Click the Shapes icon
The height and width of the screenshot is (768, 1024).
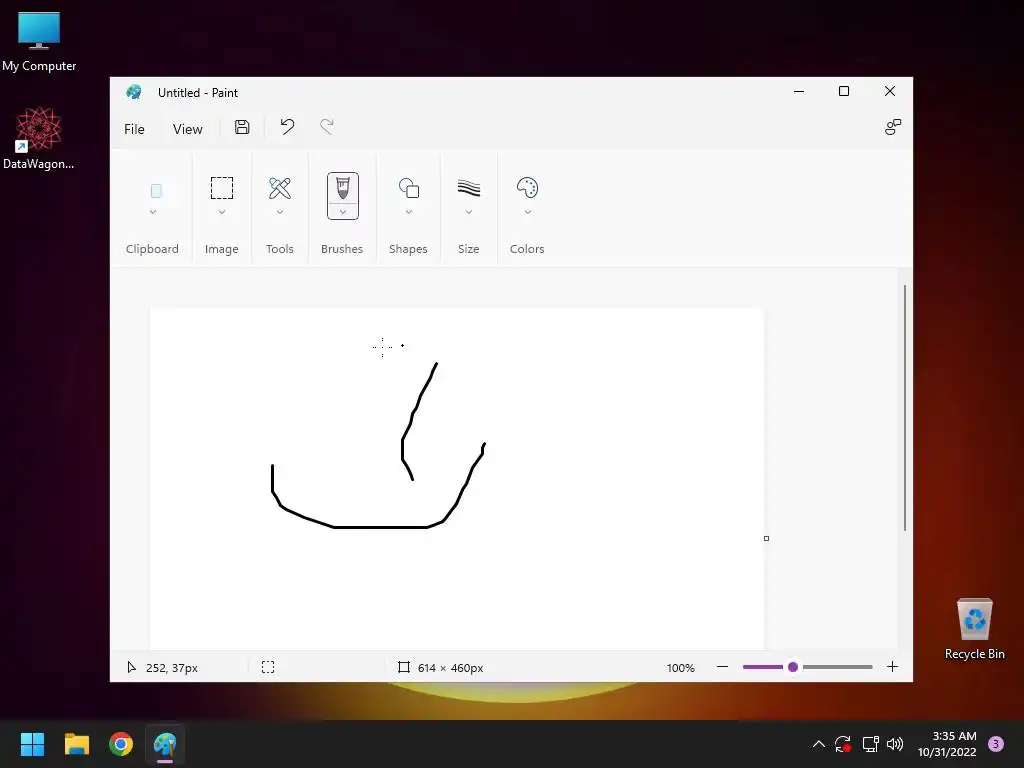(409, 188)
